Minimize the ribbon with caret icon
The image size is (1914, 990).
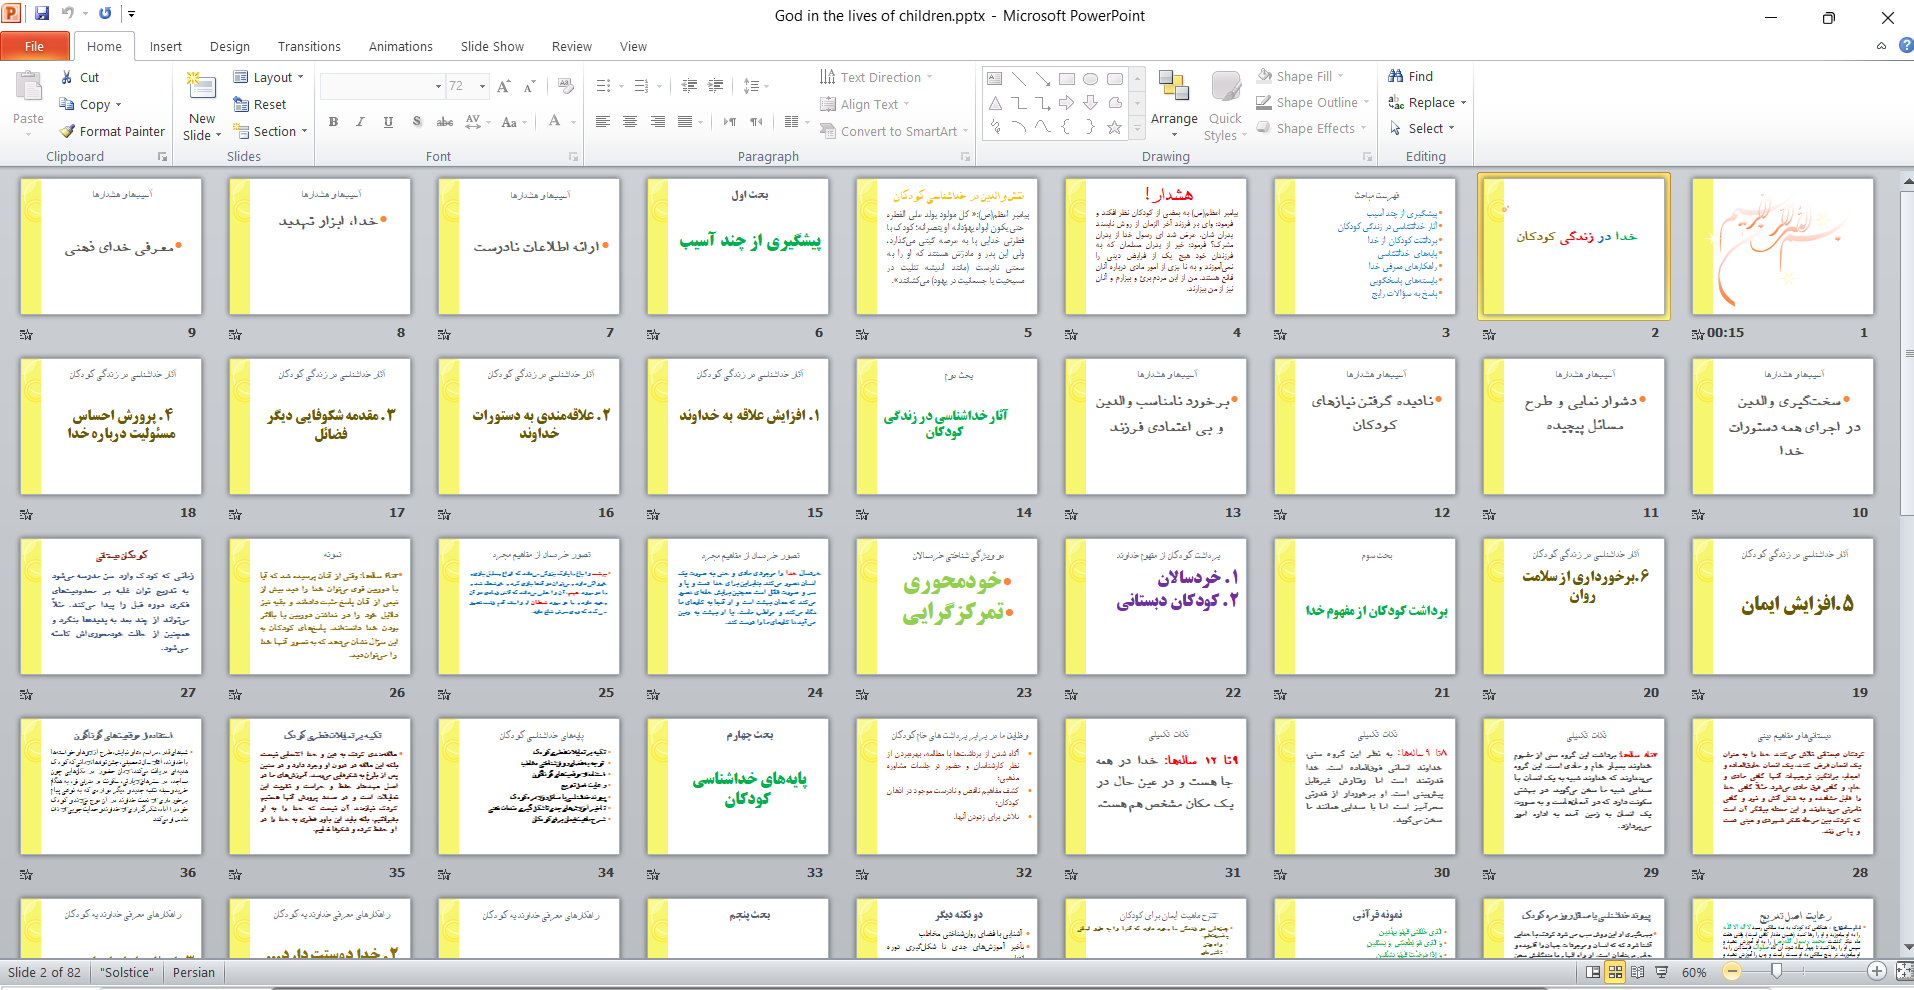point(1881,46)
